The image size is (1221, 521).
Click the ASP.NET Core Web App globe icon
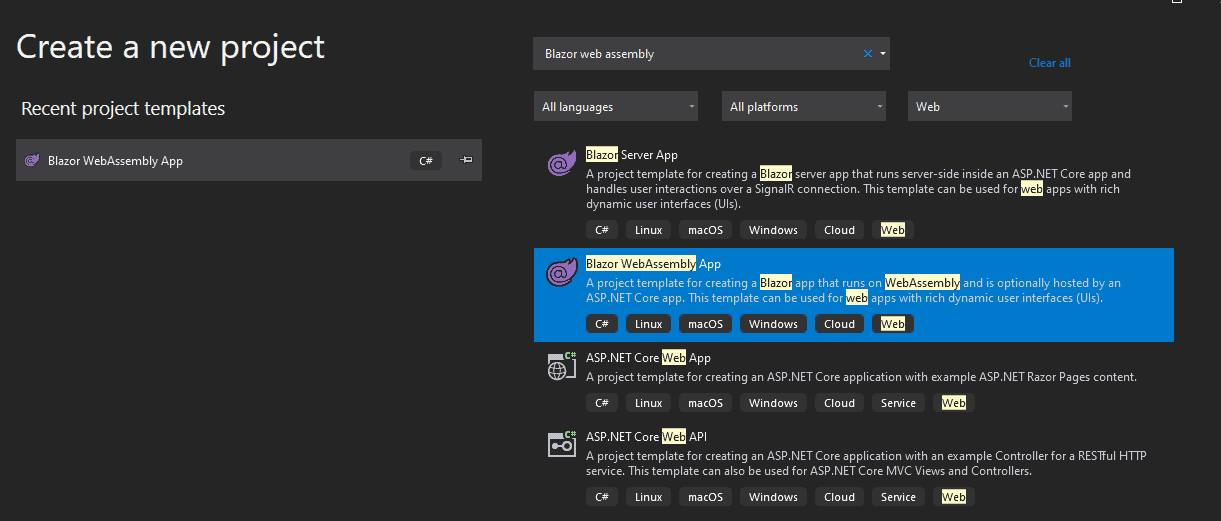click(561, 366)
